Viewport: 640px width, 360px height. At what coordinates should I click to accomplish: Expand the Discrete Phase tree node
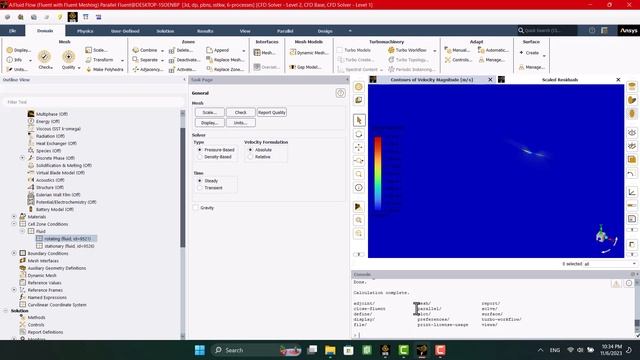22,158
